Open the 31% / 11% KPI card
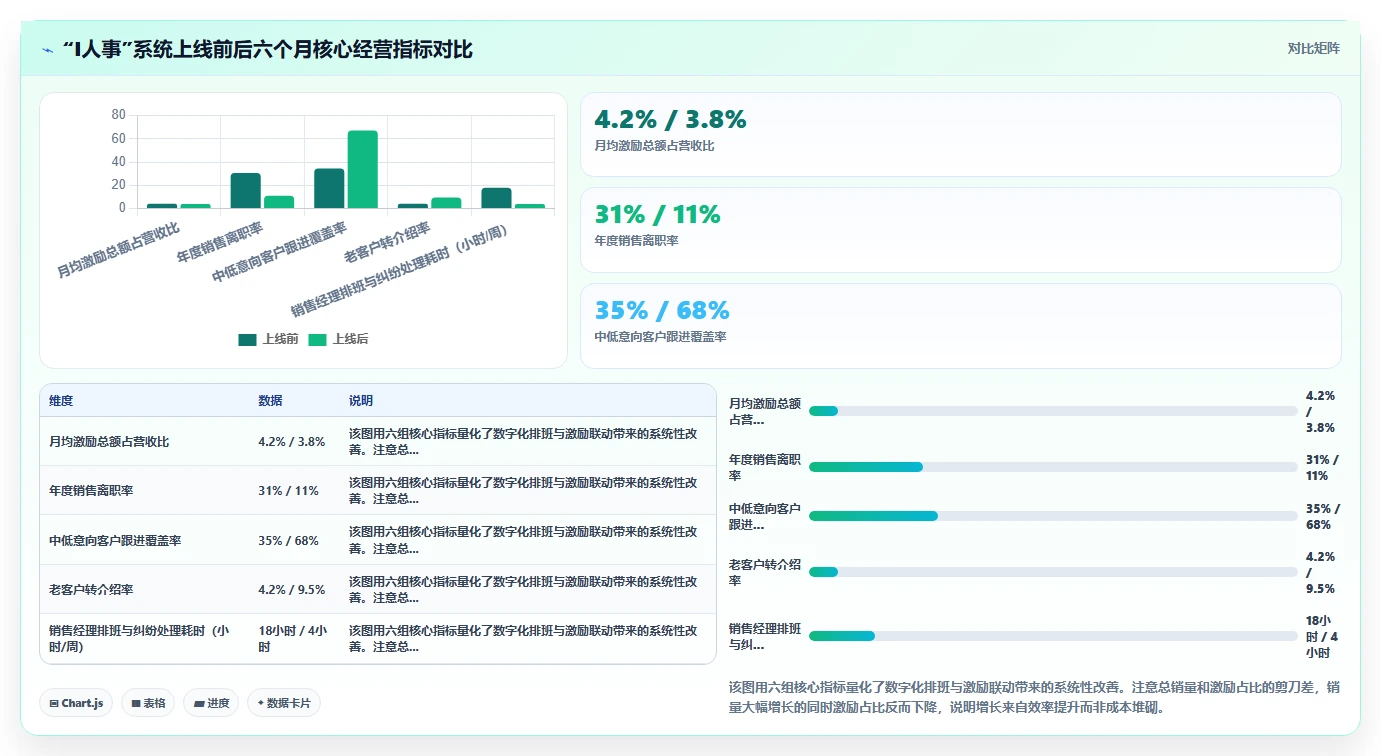 pyautogui.click(x=960, y=230)
